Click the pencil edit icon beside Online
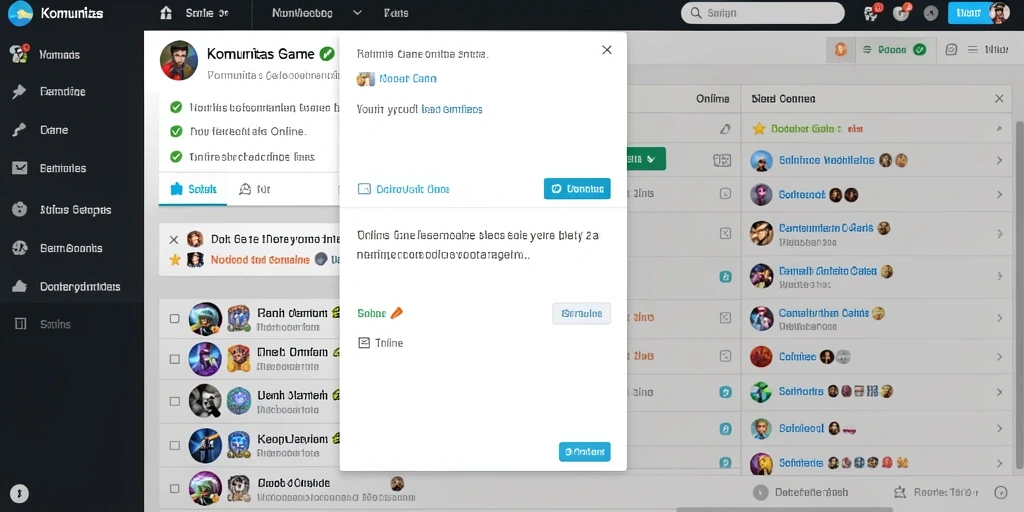 point(724,129)
